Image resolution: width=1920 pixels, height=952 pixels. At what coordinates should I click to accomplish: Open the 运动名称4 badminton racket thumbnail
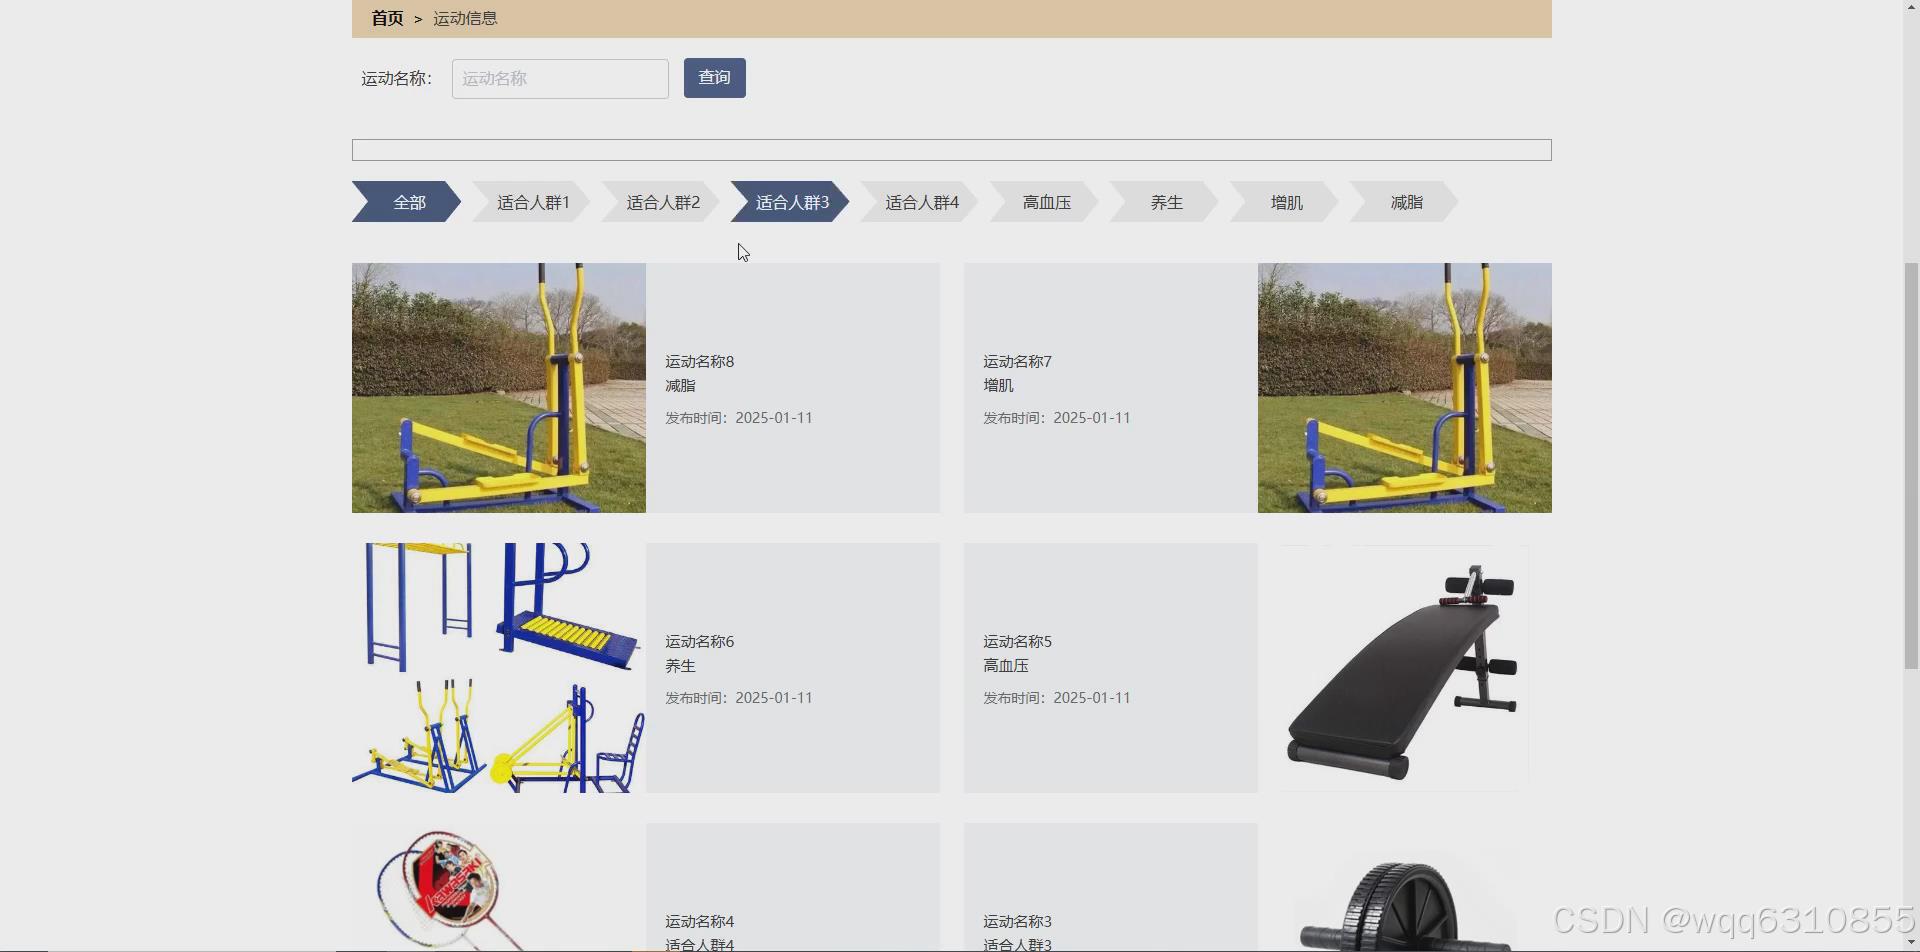pyautogui.click(x=499, y=887)
